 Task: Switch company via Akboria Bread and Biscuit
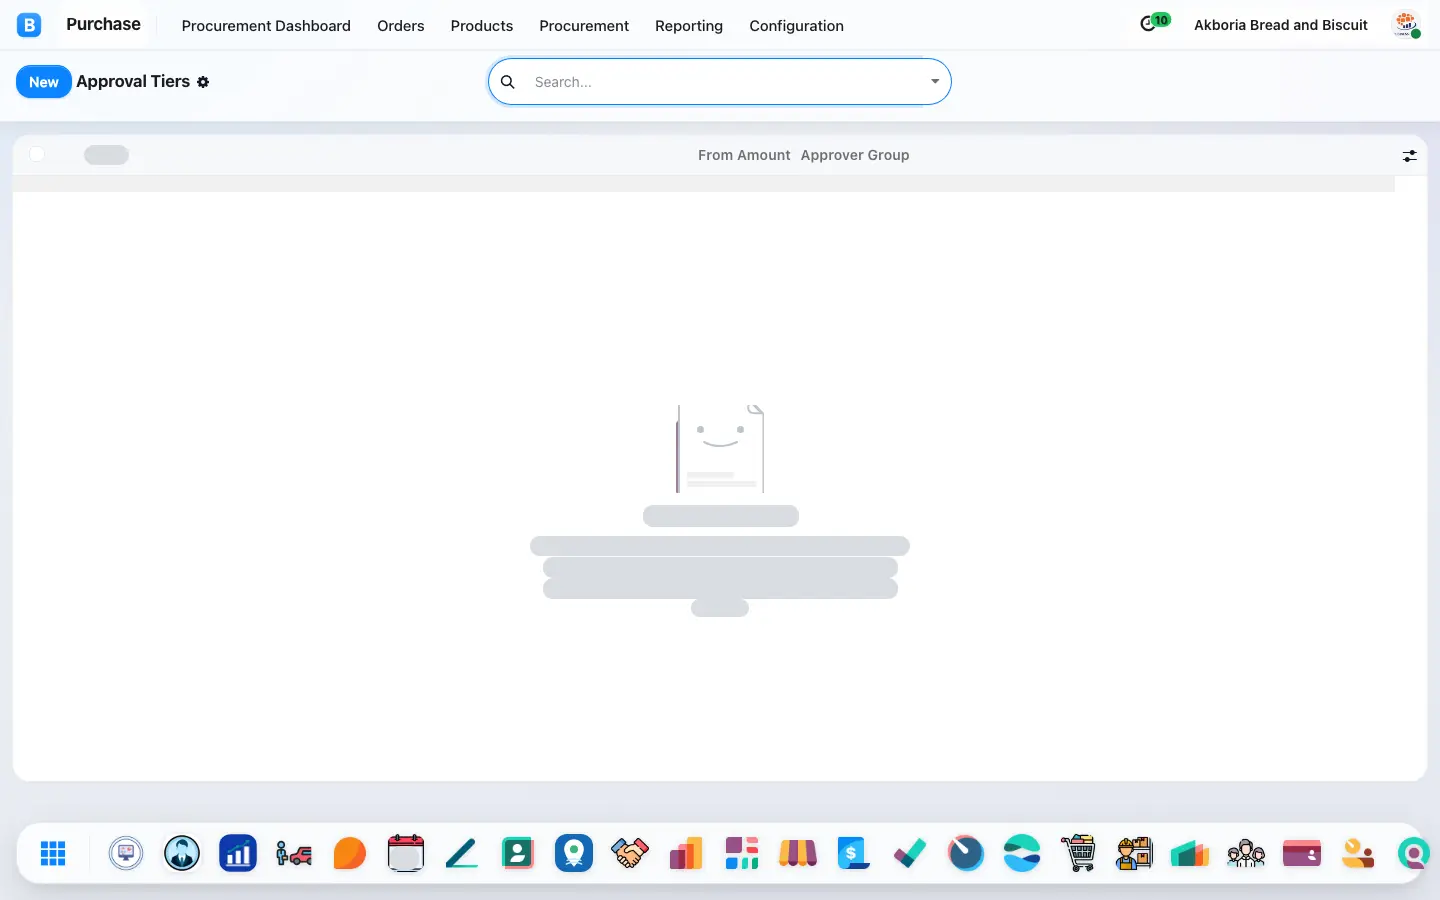(x=1281, y=25)
